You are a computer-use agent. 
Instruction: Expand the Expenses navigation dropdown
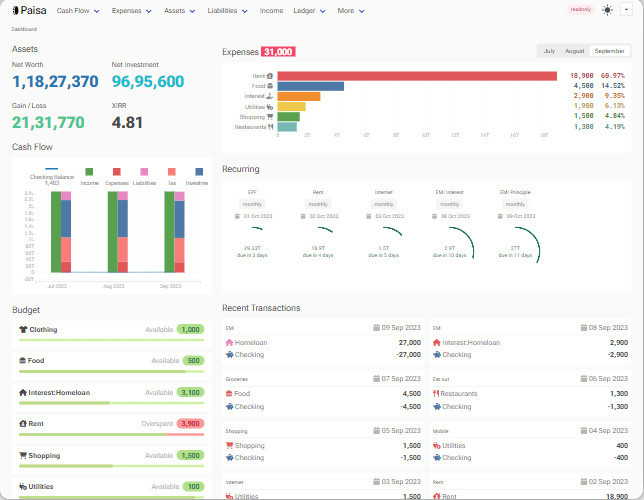[132, 10]
